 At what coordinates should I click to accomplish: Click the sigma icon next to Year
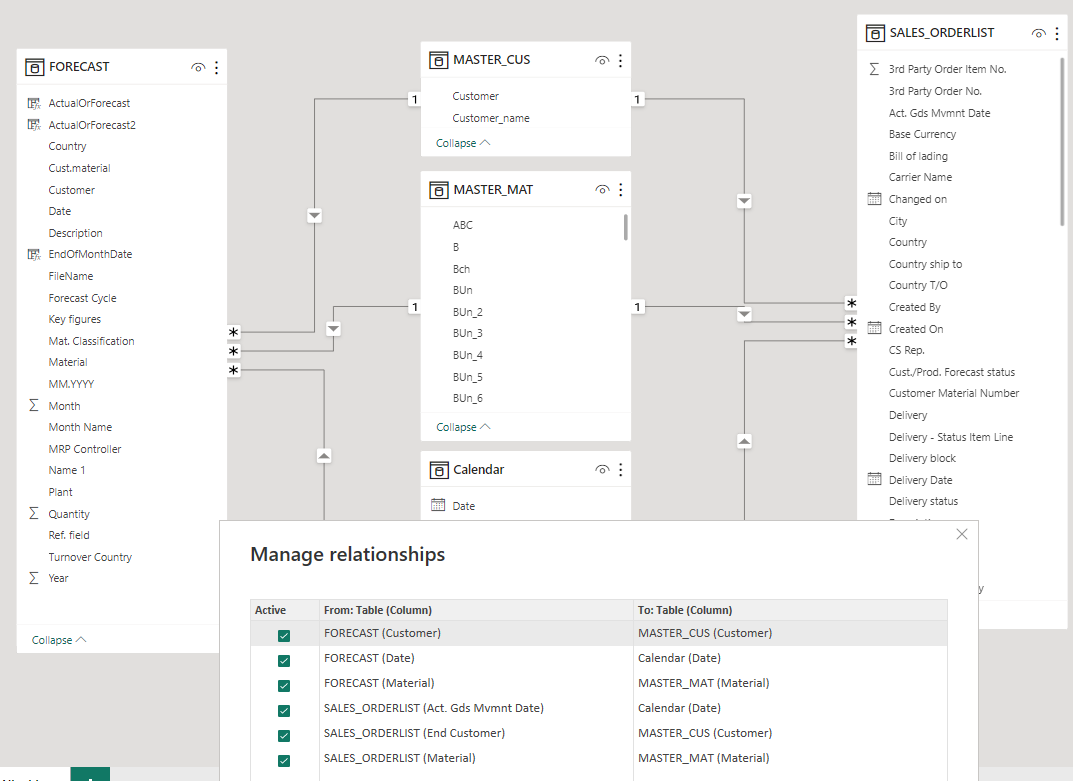click(34, 578)
